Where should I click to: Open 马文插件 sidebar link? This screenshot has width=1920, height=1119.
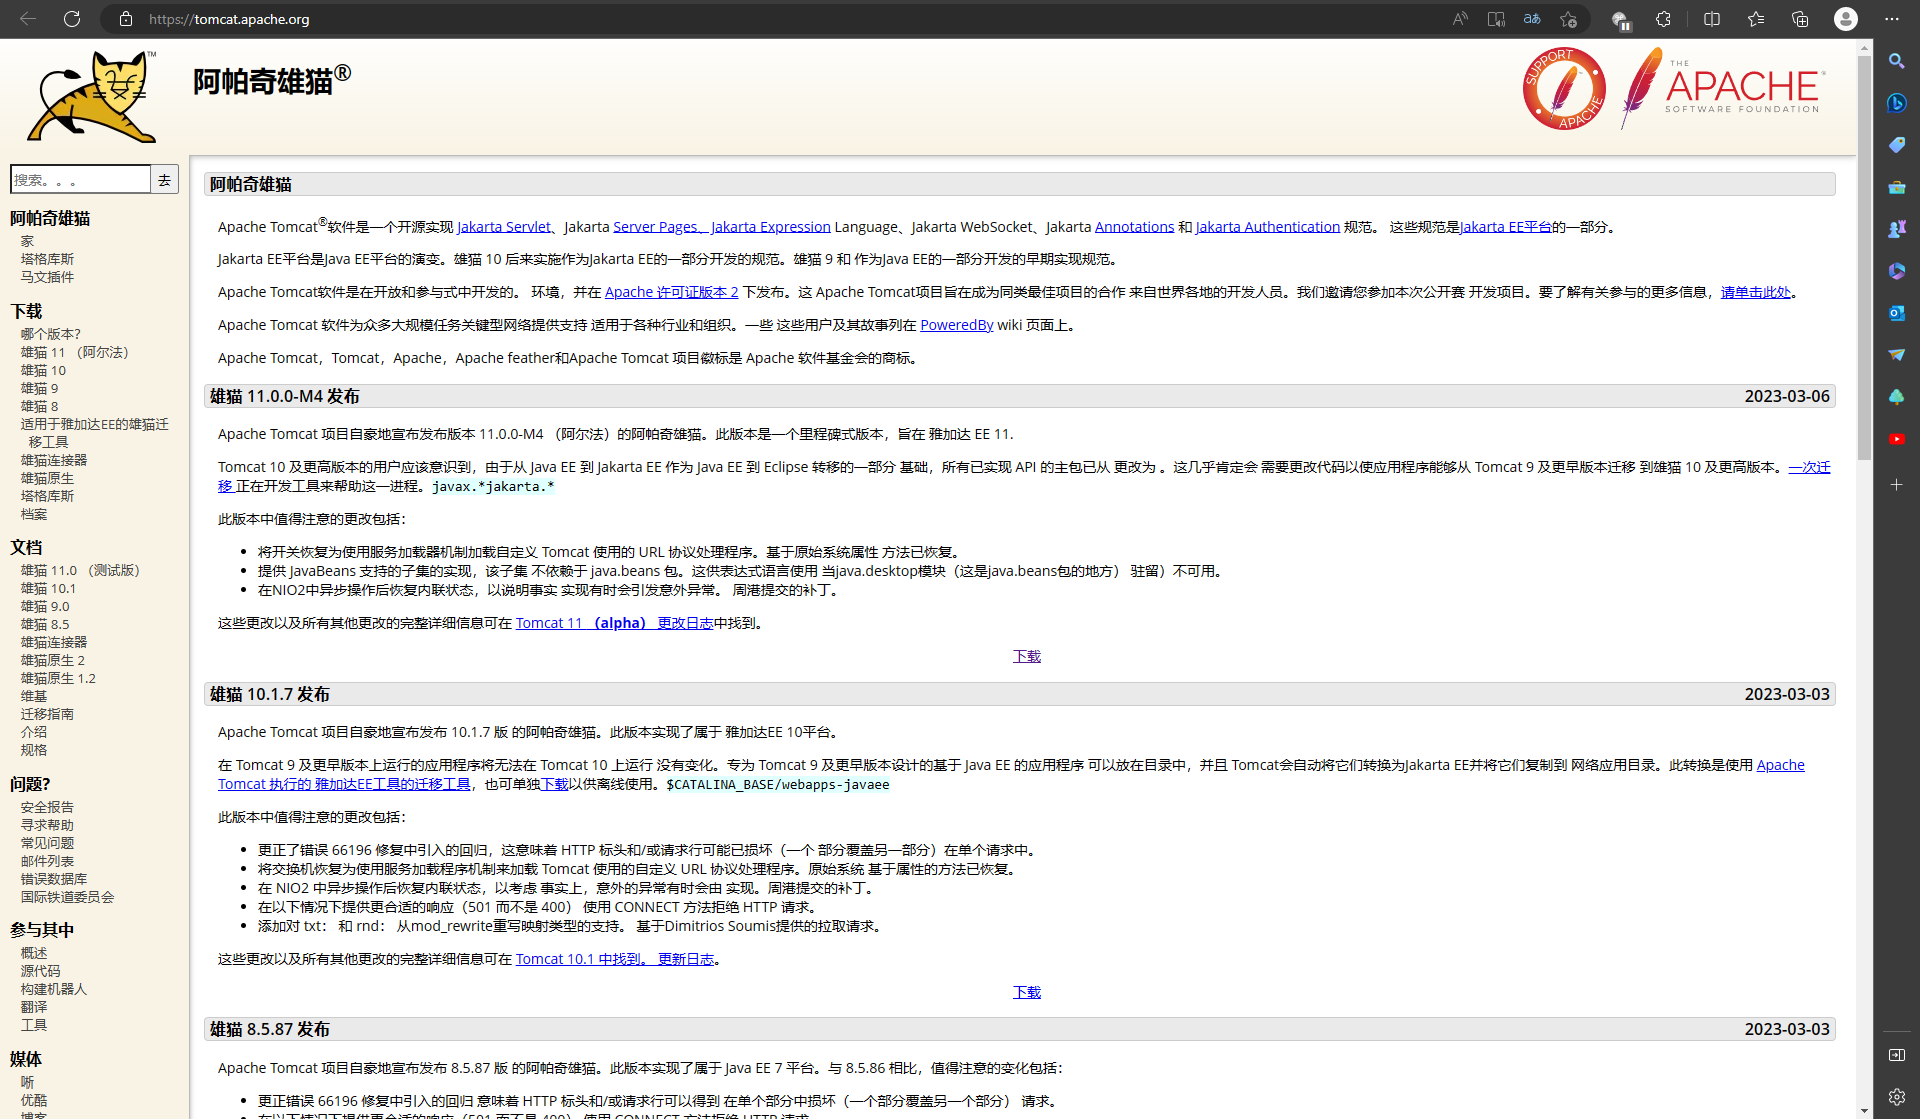point(47,277)
